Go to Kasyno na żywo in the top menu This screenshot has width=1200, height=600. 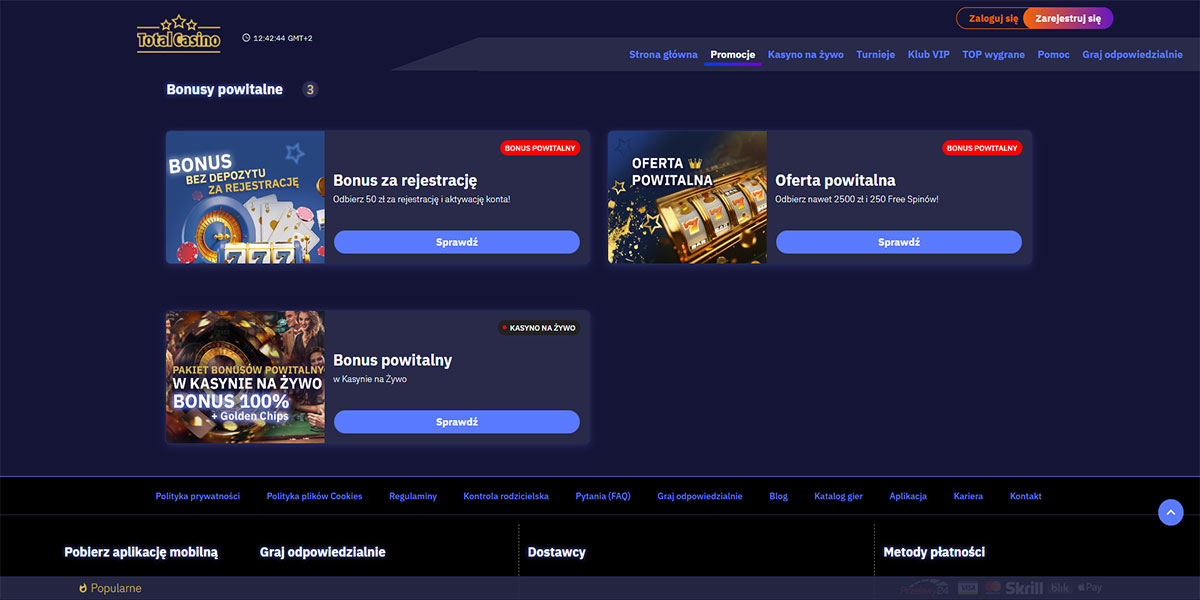tap(805, 55)
